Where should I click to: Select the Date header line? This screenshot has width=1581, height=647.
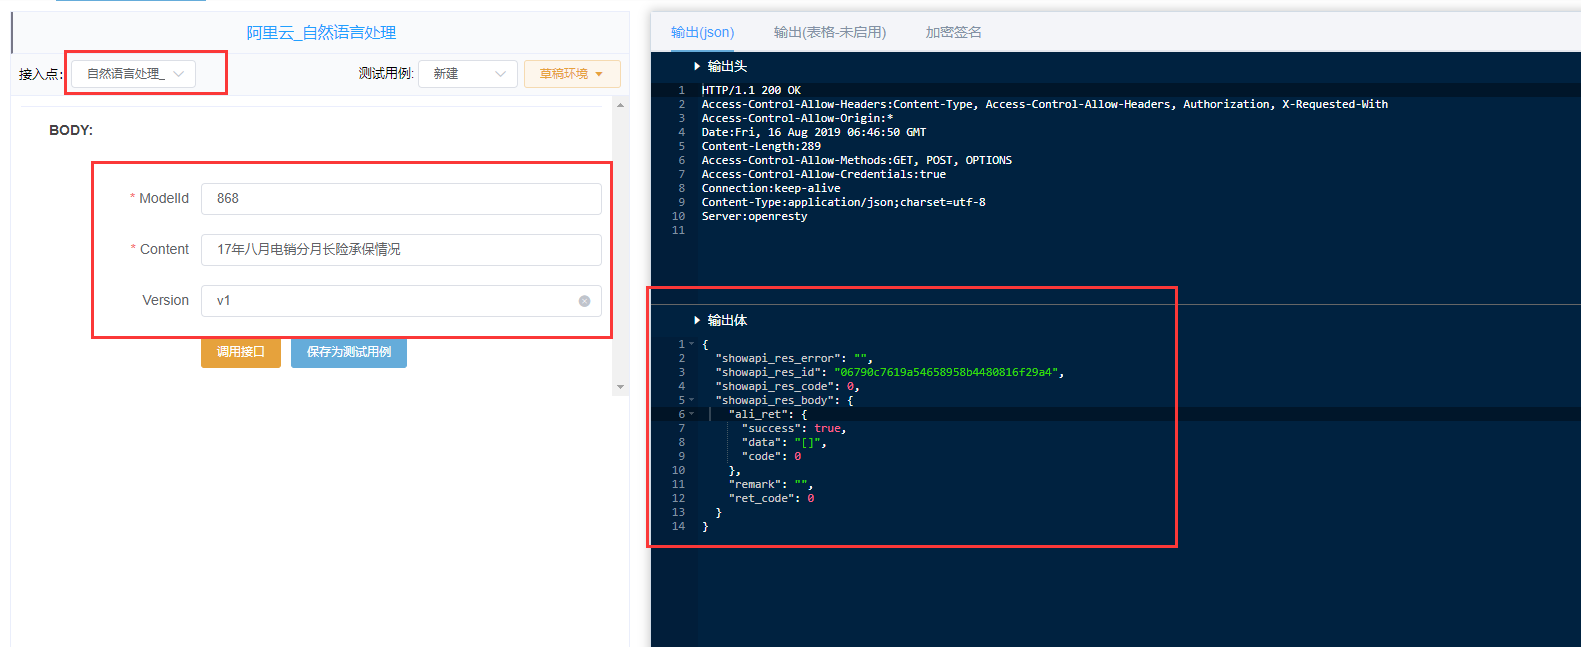pyautogui.click(x=814, y=132)
